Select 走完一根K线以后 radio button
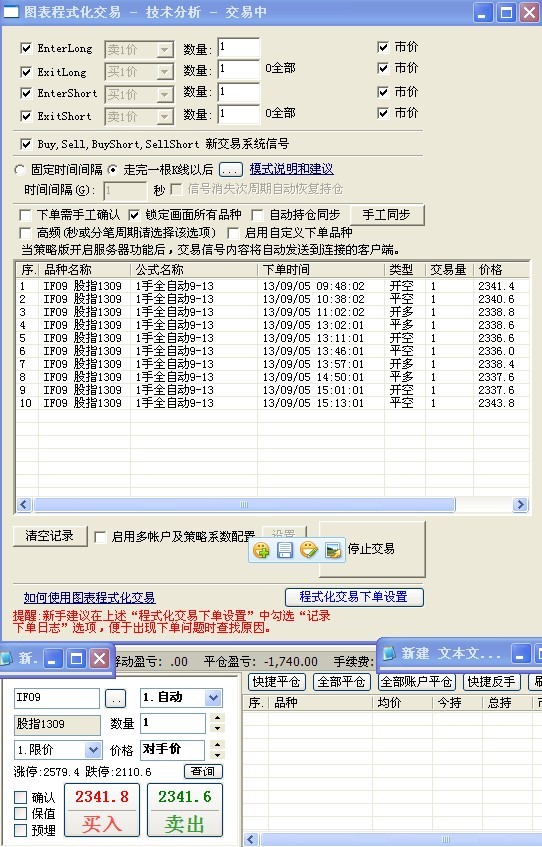Viewport: 542px width, 847px height. click(x=113, y=170)
